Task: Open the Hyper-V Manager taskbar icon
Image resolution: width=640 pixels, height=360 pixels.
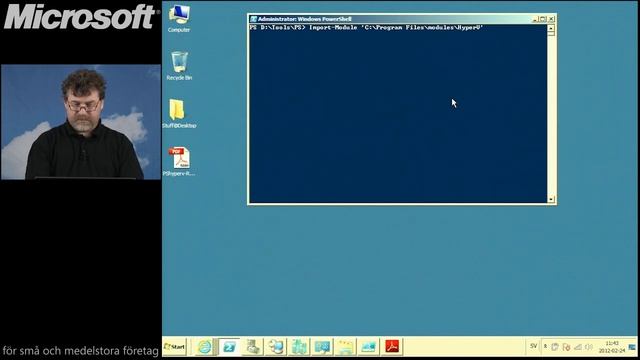Action: coord(299,347)
